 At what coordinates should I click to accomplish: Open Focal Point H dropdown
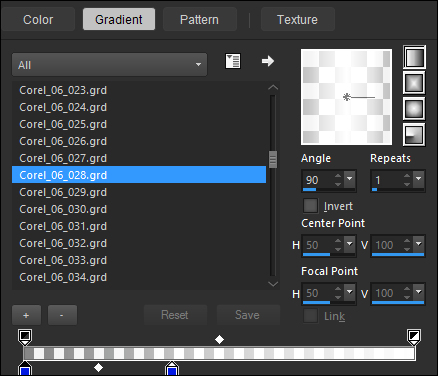point(349,292)
